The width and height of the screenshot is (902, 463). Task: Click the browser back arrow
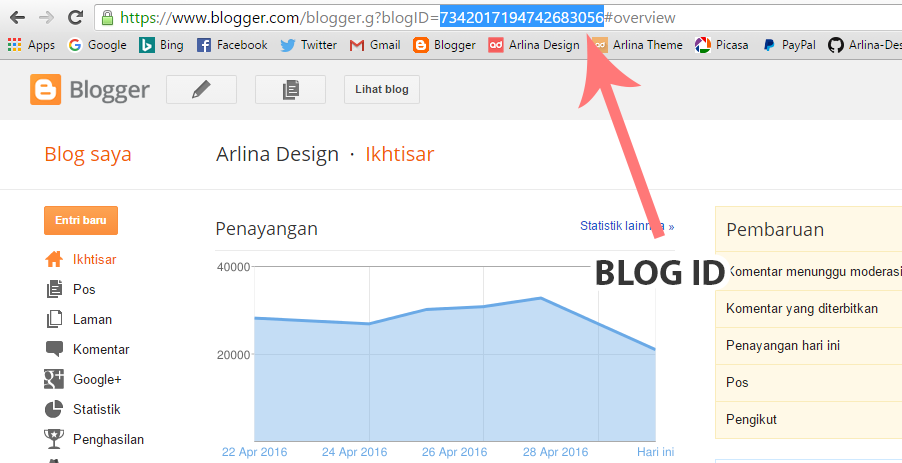[x=18, y=18]
